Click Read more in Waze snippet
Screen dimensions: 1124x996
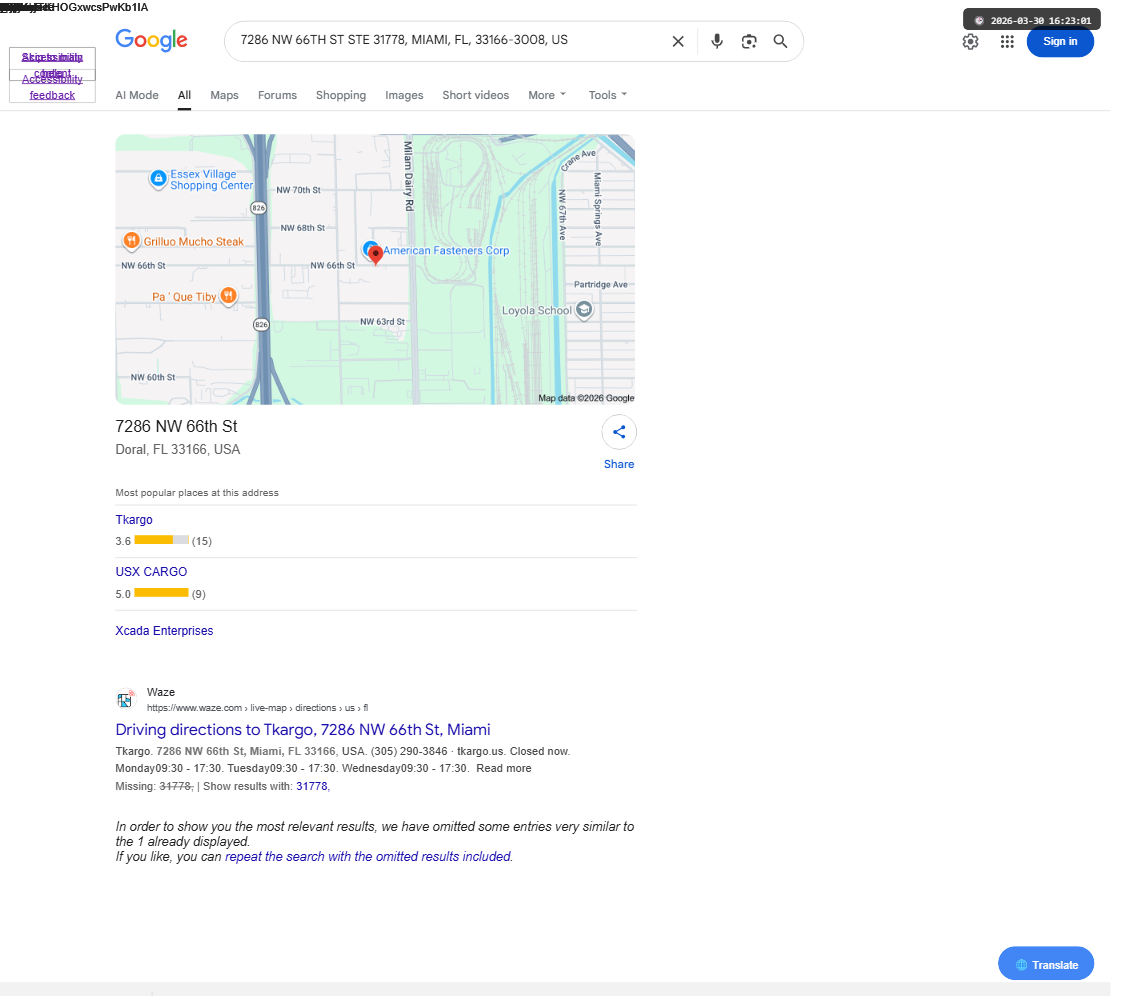point(504,769)
